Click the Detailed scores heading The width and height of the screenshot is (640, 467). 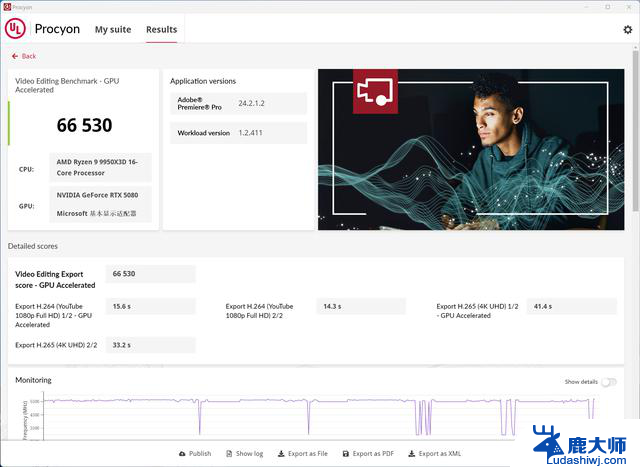[33, 246]
